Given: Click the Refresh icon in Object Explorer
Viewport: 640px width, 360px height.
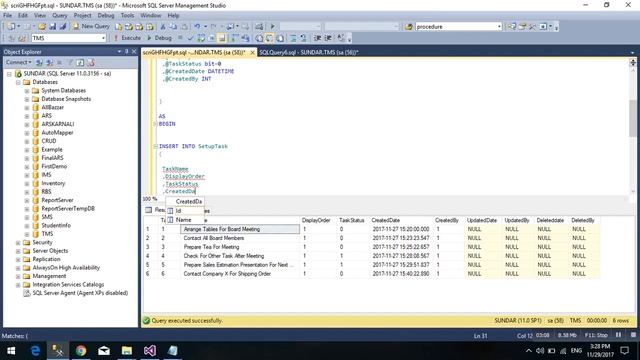Looking at the screenshot, I should point(80,62).
